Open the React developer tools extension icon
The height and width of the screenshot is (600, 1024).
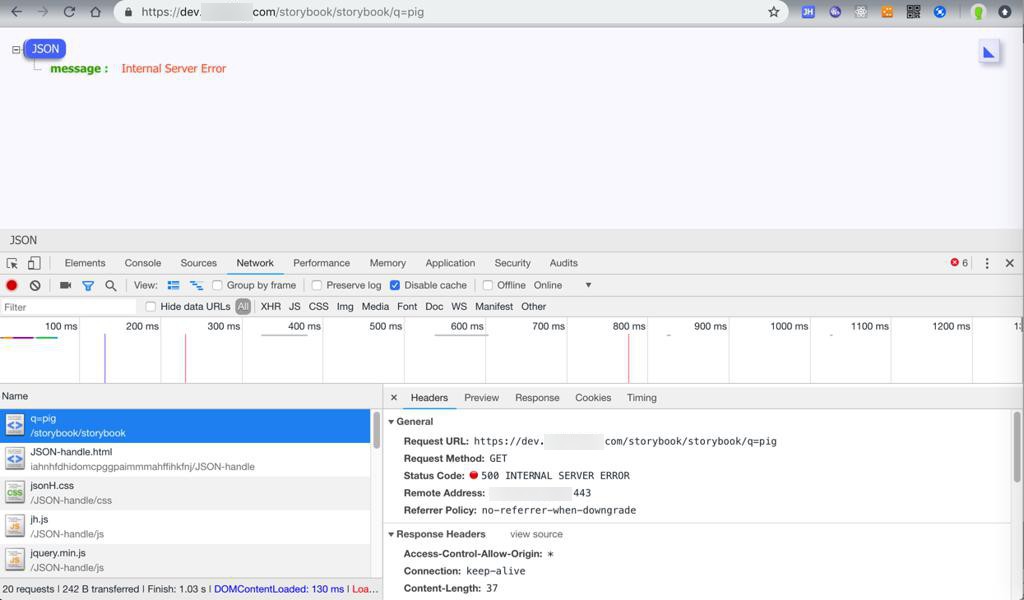tap(861, 12)
